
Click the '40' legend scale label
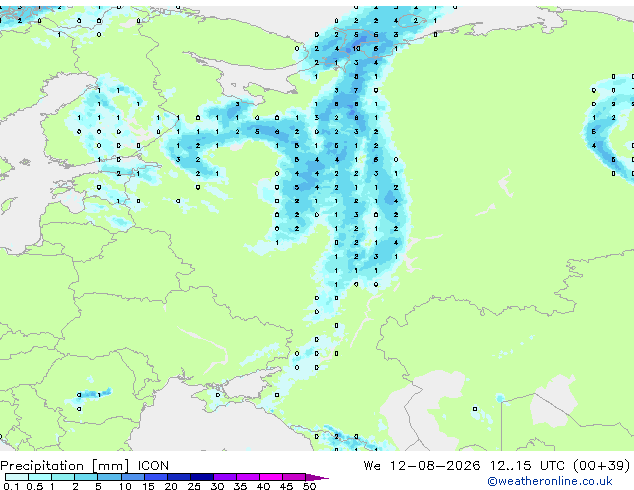(x=263, y=486)
